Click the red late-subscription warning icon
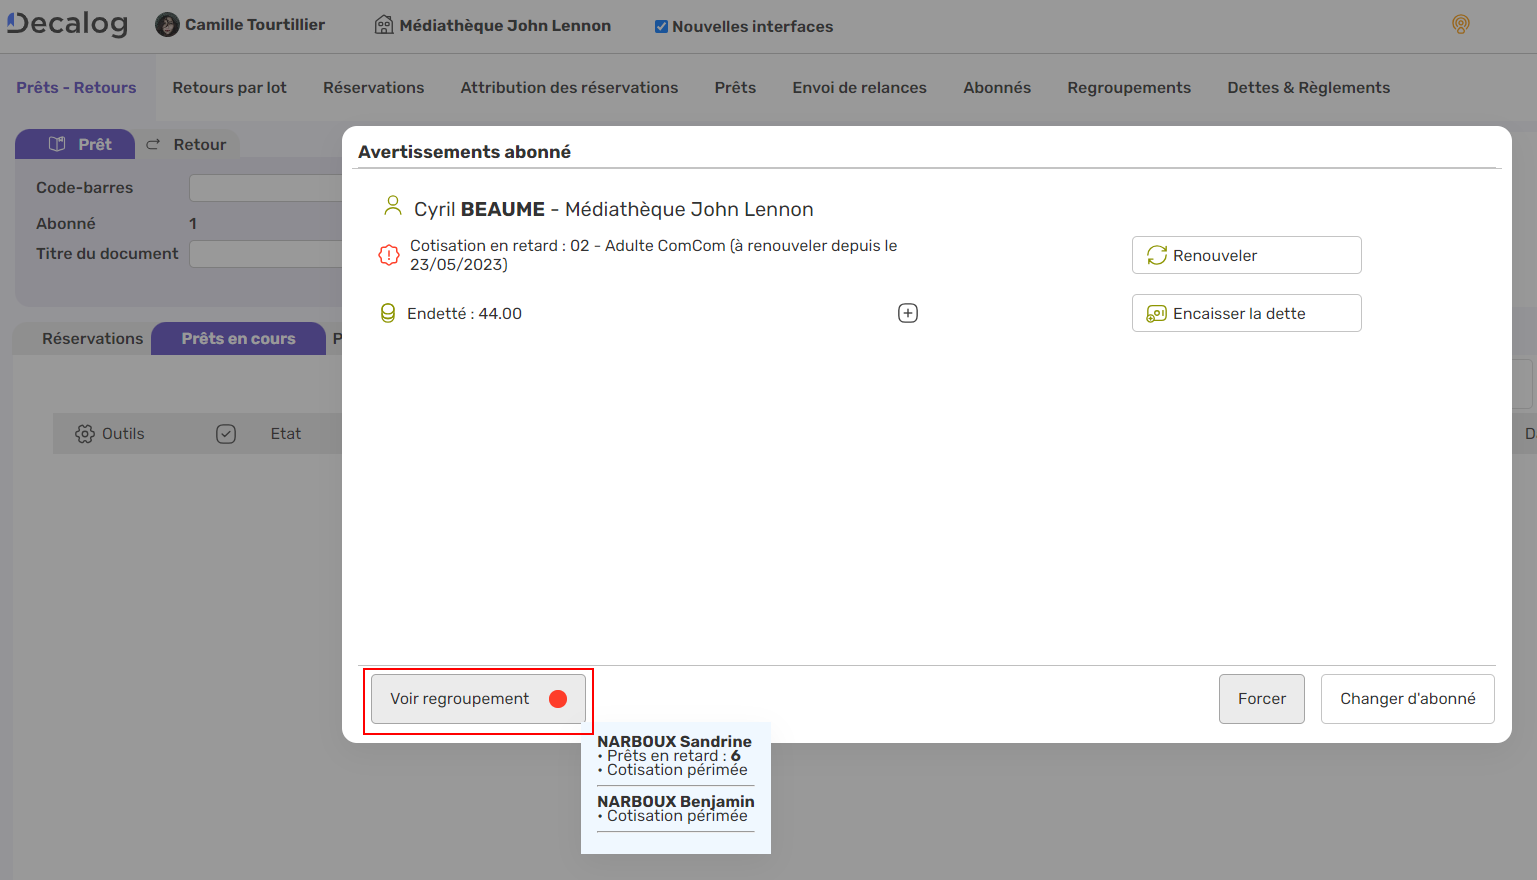Image resolution: width=1537 pixels, height=880 pixels. click(388, 255)
